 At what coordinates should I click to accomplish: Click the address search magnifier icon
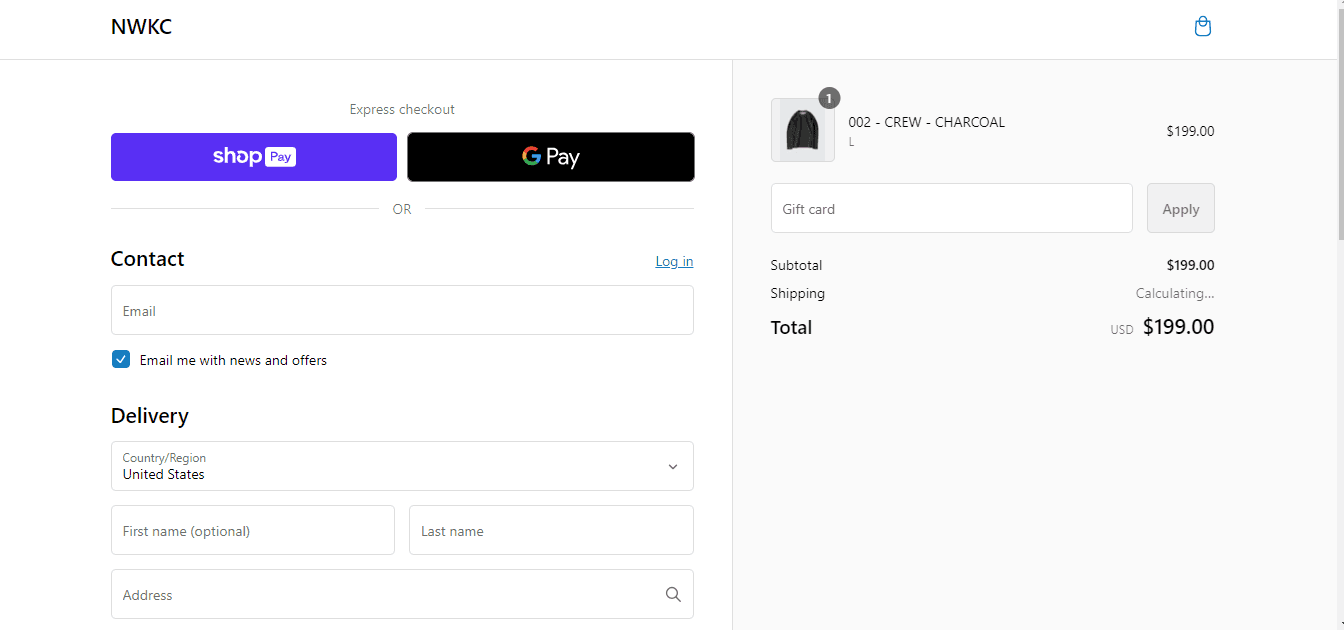(x=673, y=595)
